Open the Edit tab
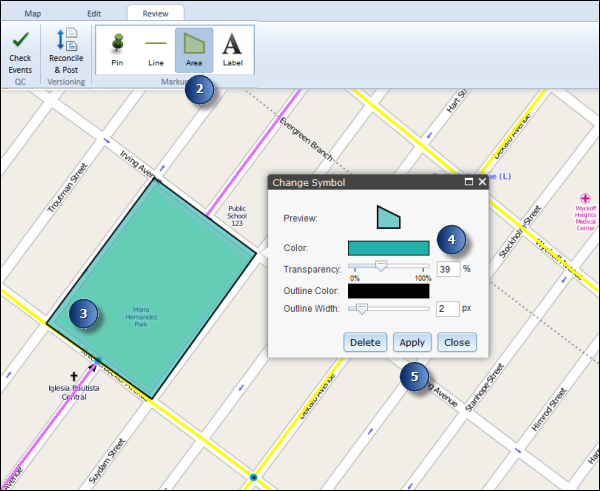 (x=93, y=14)
